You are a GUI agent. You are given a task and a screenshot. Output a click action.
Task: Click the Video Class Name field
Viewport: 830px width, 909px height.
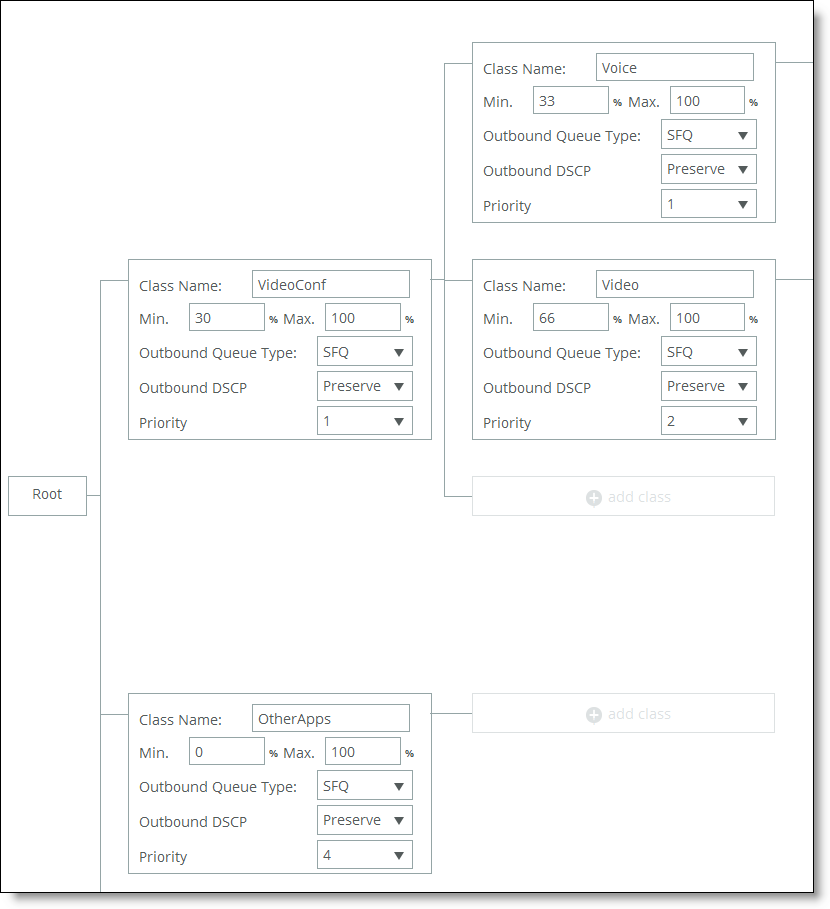675,284
